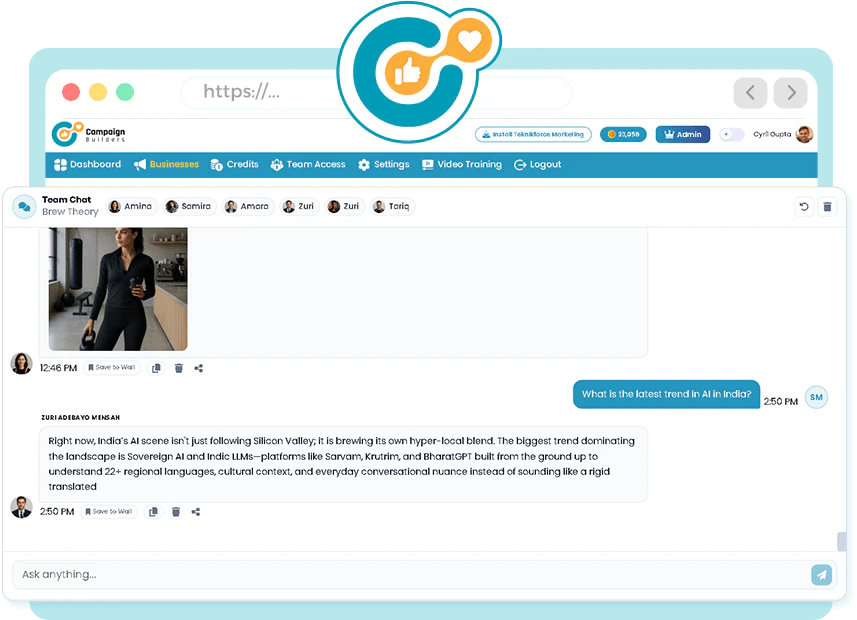Select team member Amina chip

(x=132, y=206)
